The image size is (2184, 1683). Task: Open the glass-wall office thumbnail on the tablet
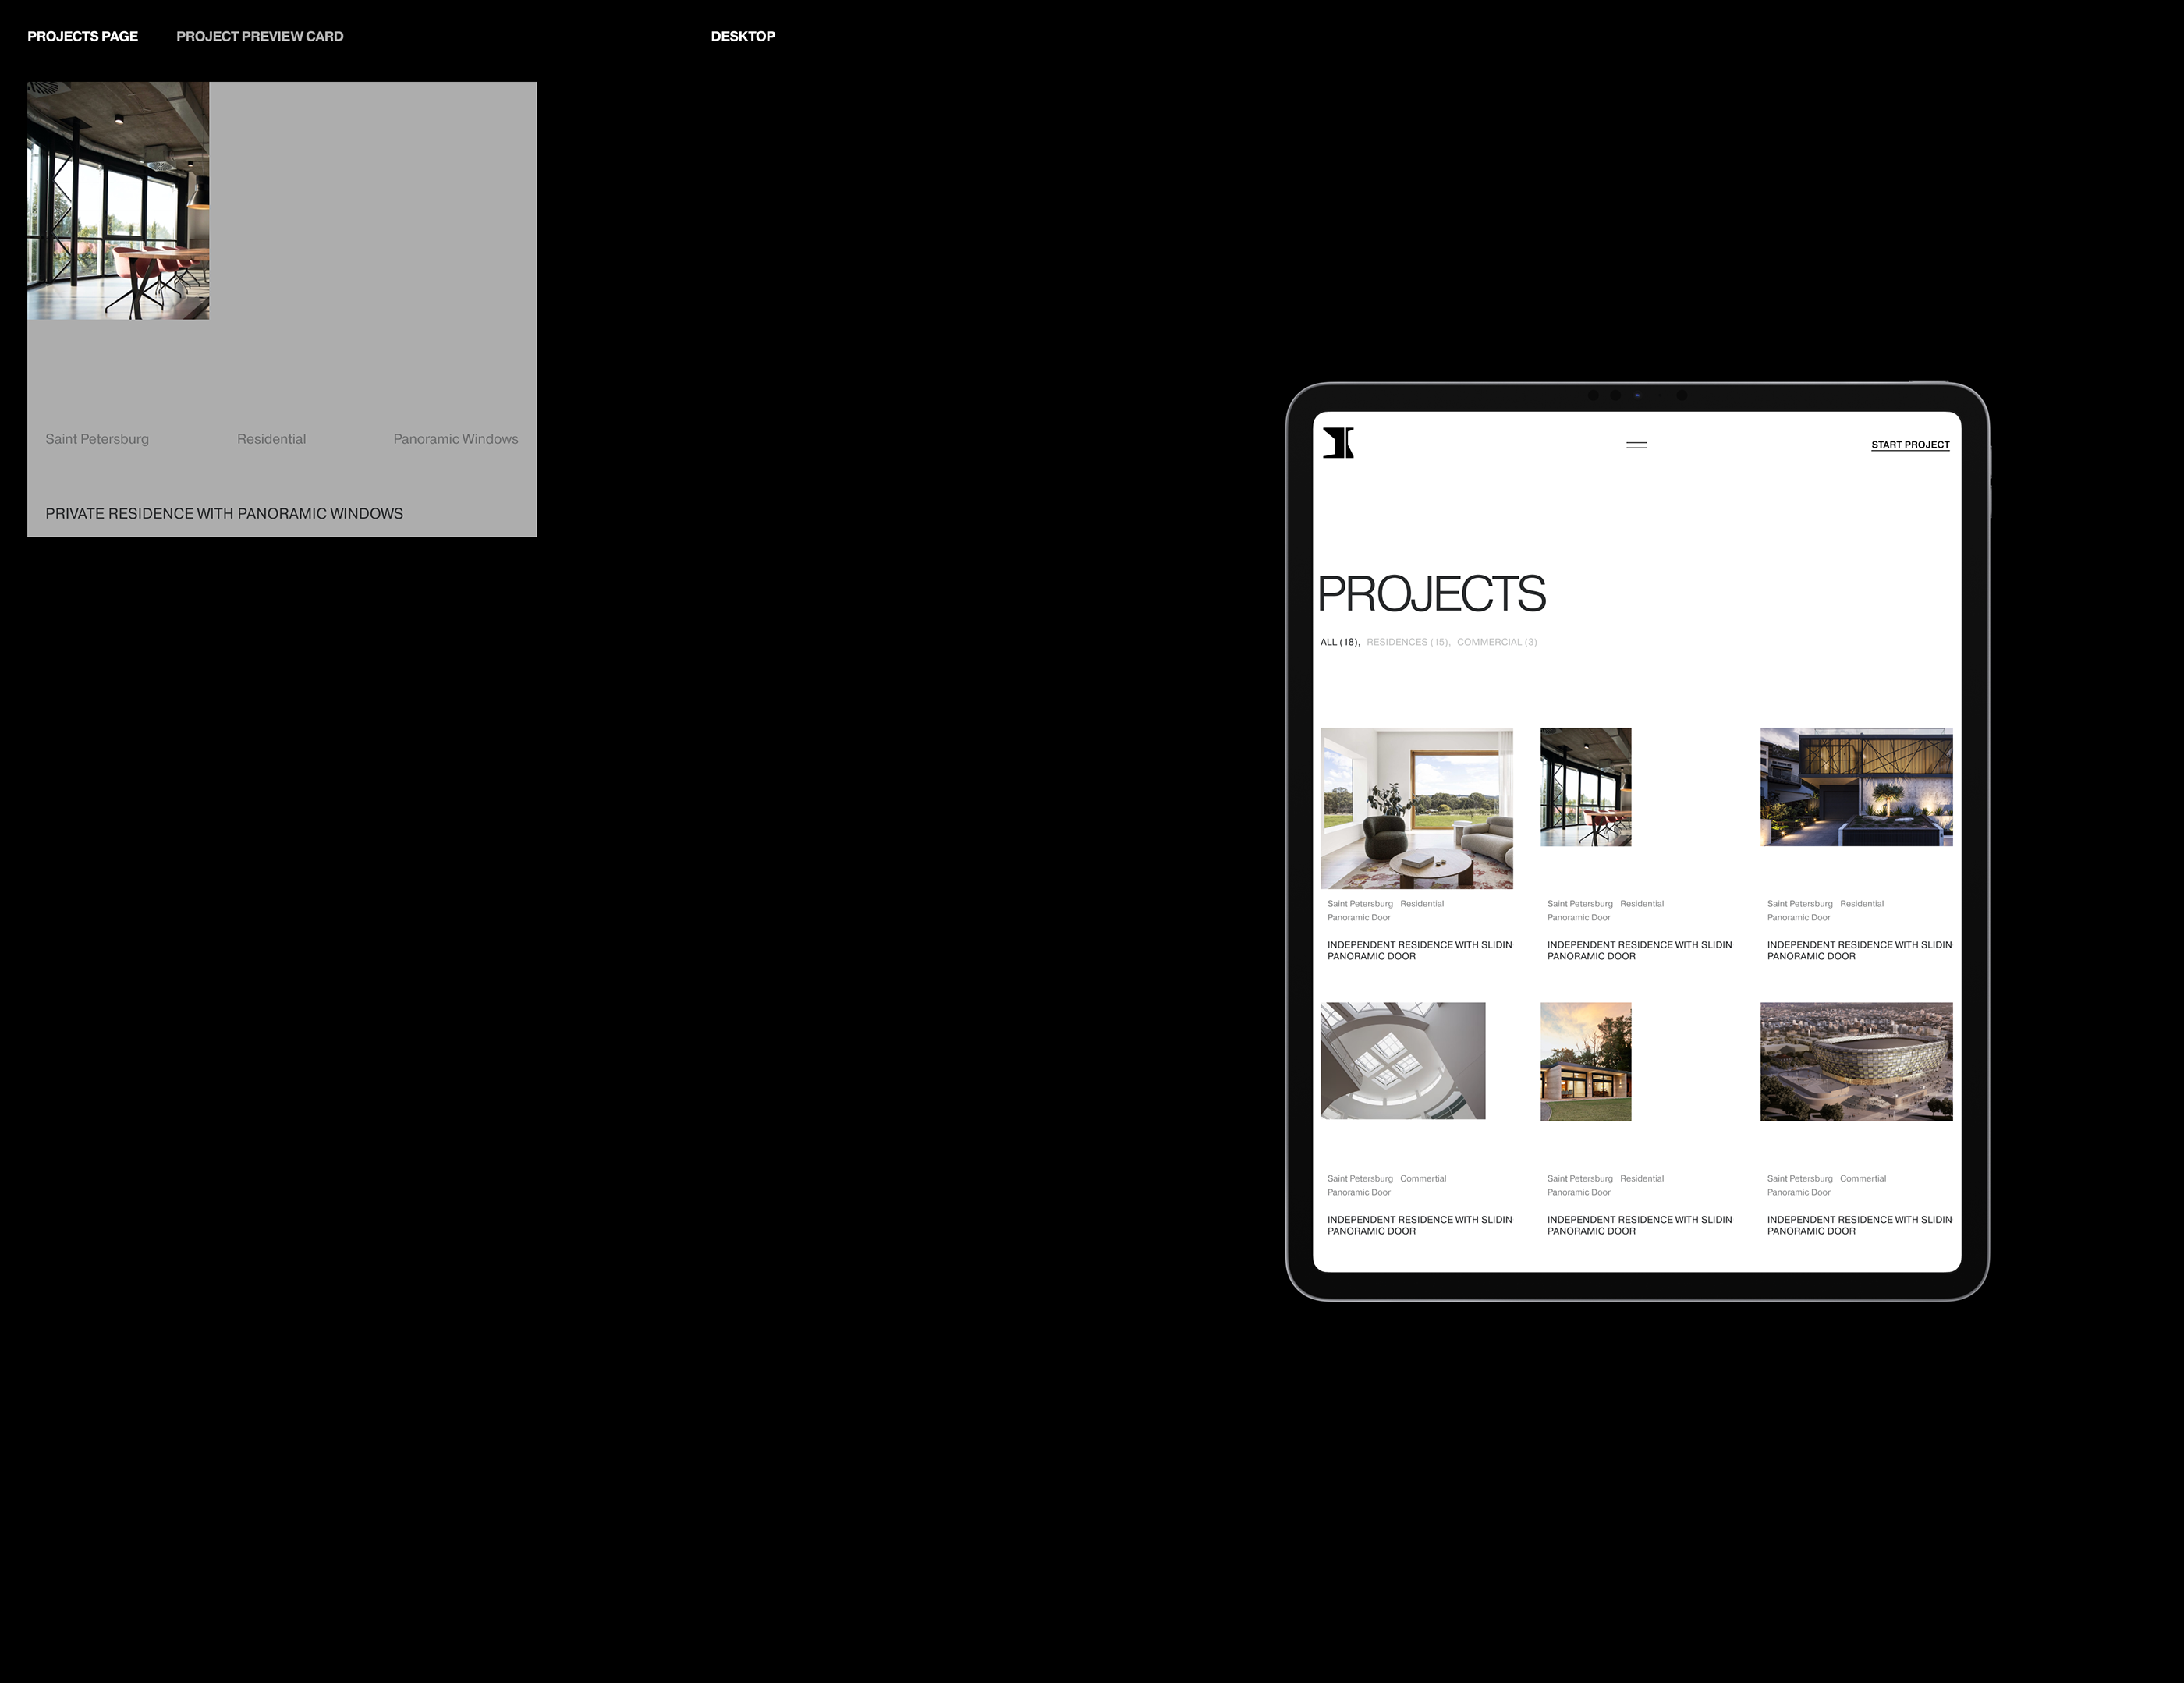1585,787
